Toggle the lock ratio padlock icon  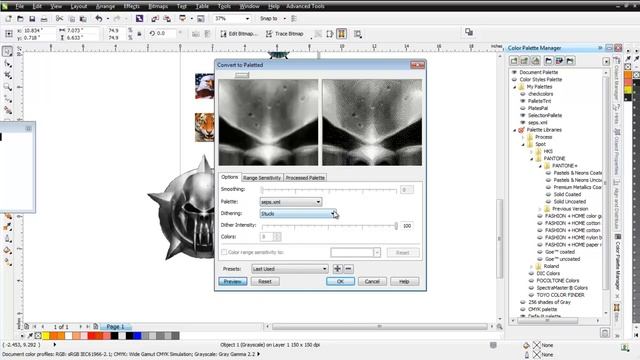[x=139, y=34]
